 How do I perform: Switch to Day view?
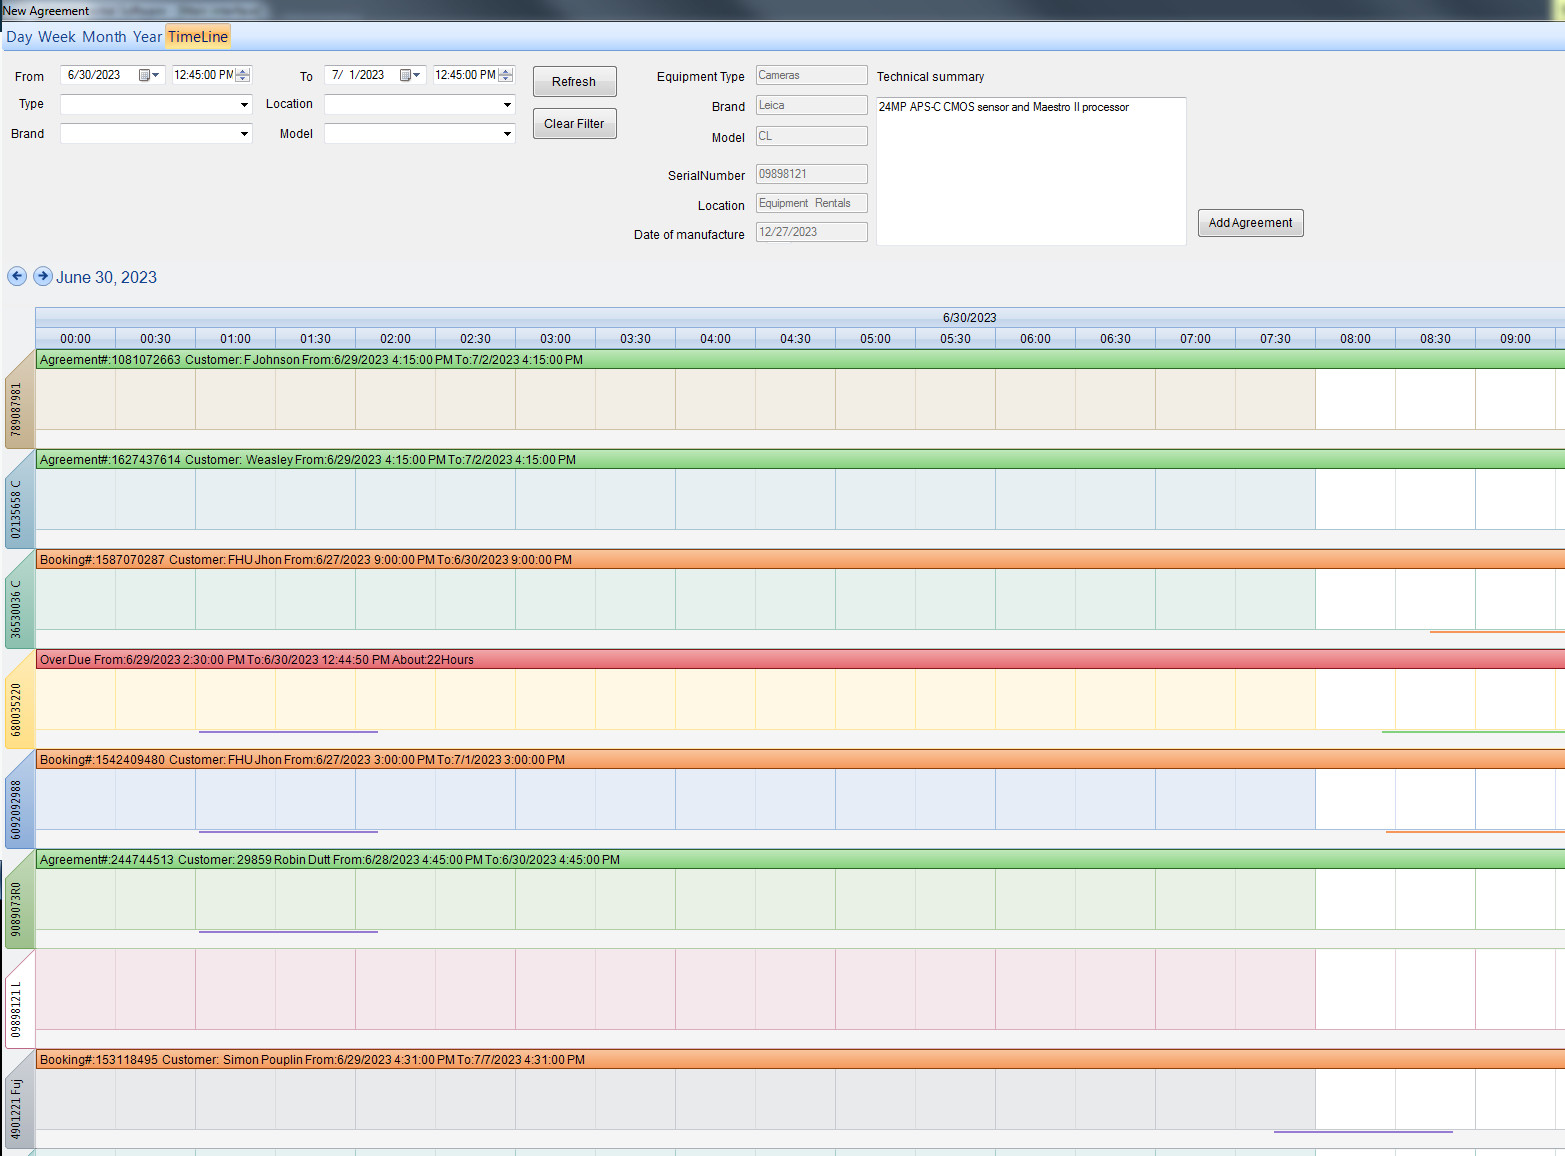pyautogui.click(x=19, y=37)
